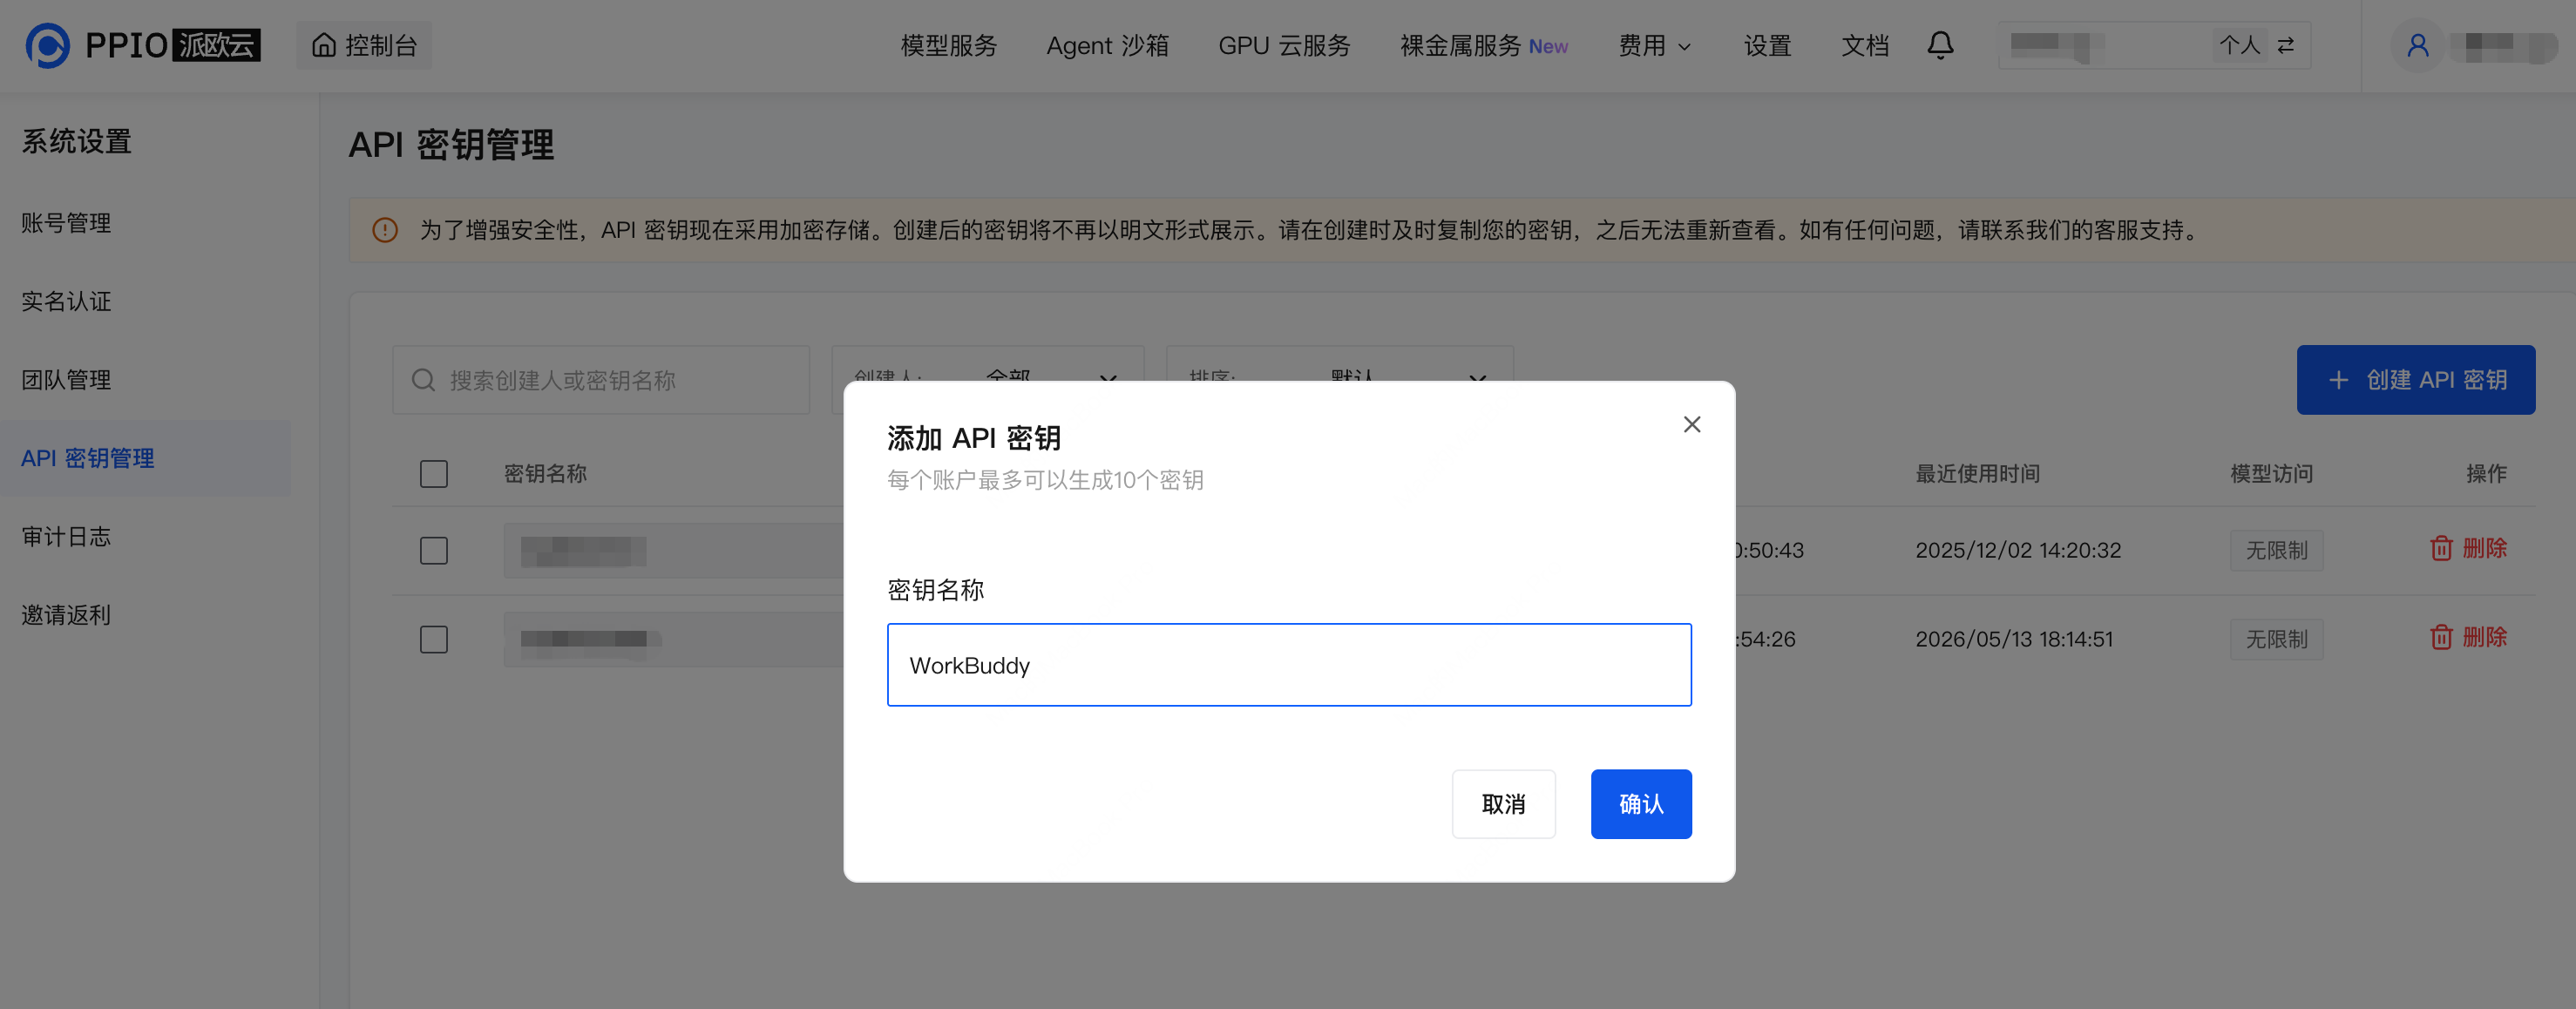
Task: Open GPU 云服务 in top navigation
Action: (1284, 46)
